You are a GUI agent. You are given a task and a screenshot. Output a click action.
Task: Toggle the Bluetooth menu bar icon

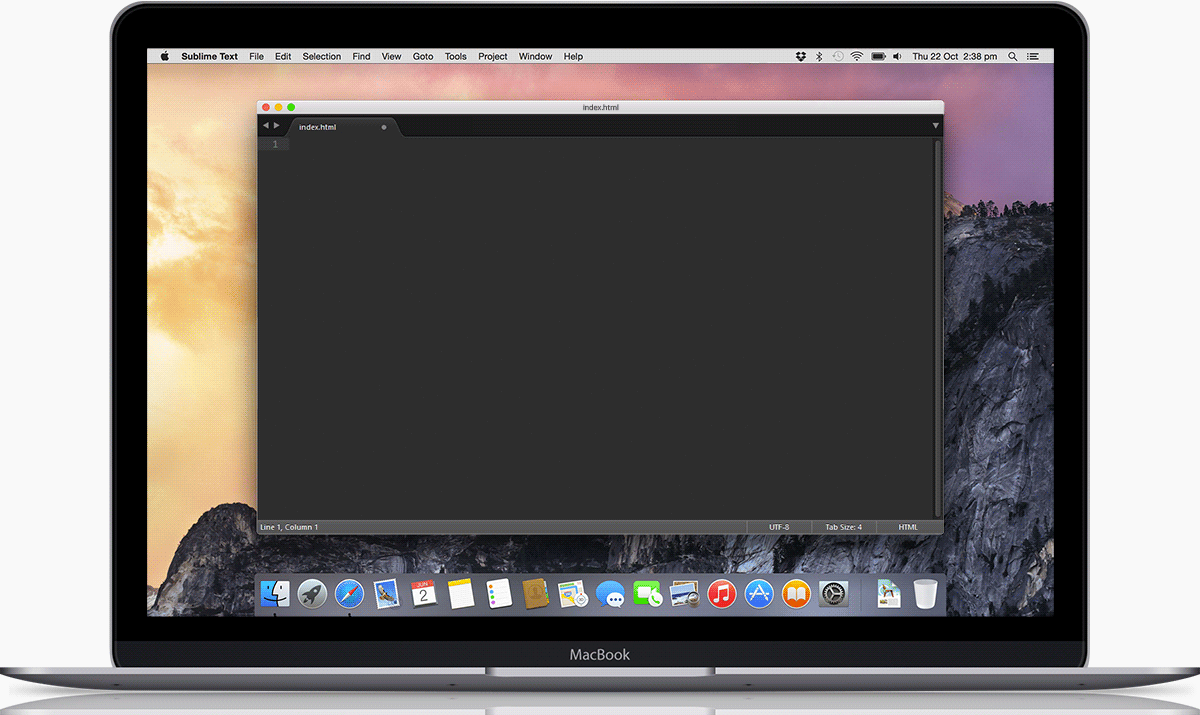(x=819, y=57)
